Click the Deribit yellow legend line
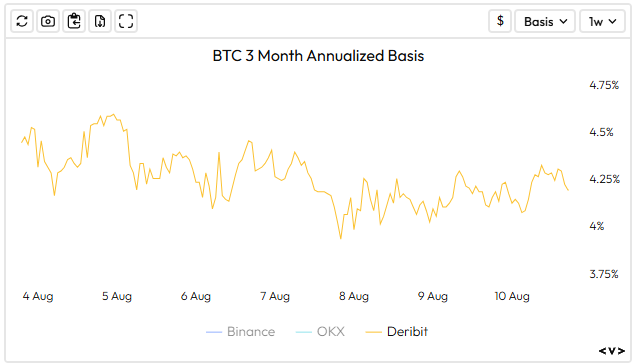Viewport: 633px width, 364px height. 373,332
